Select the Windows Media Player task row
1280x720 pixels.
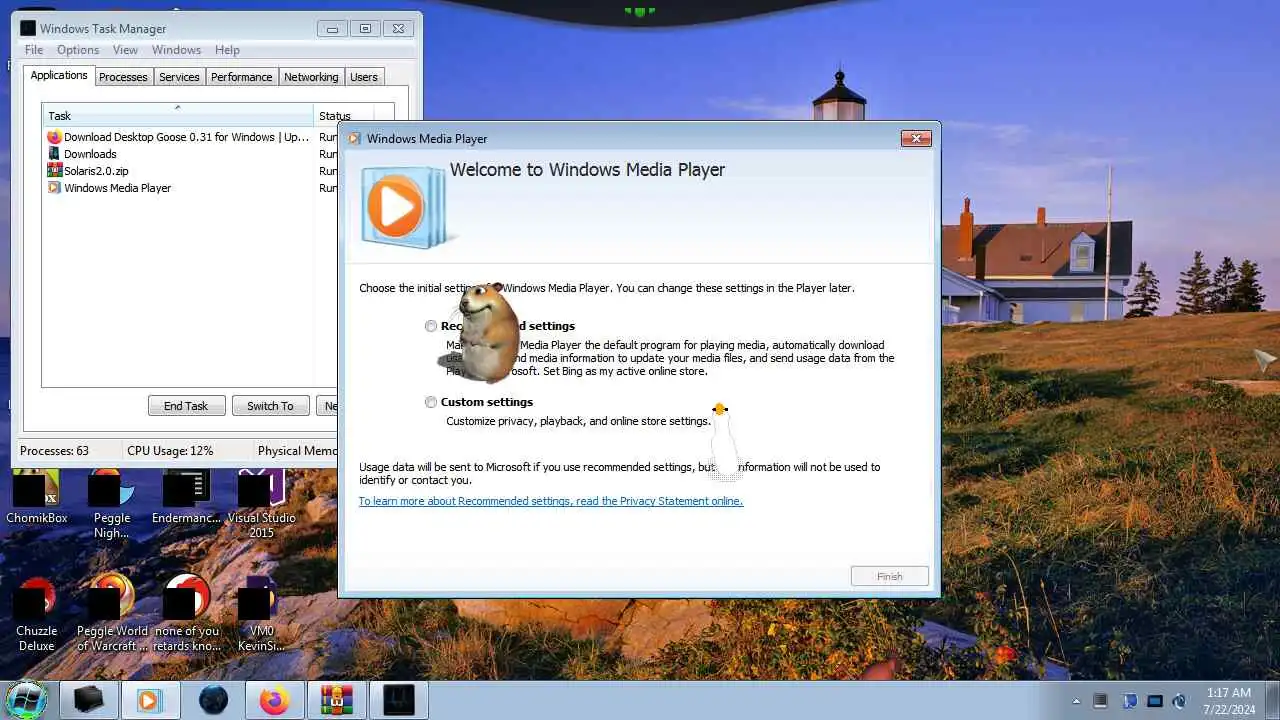click(190, 188)
